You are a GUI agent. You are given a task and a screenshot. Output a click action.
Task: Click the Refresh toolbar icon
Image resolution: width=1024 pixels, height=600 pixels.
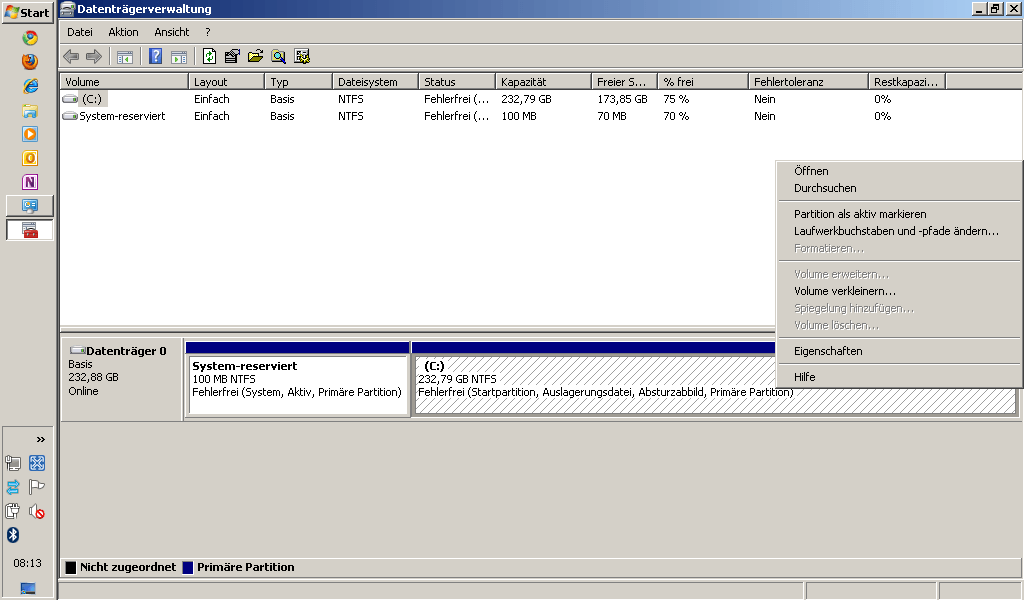coord(209,56)
